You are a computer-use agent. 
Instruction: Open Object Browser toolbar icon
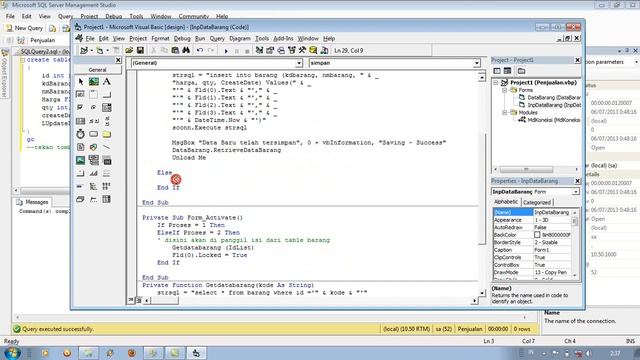point(291,50)
